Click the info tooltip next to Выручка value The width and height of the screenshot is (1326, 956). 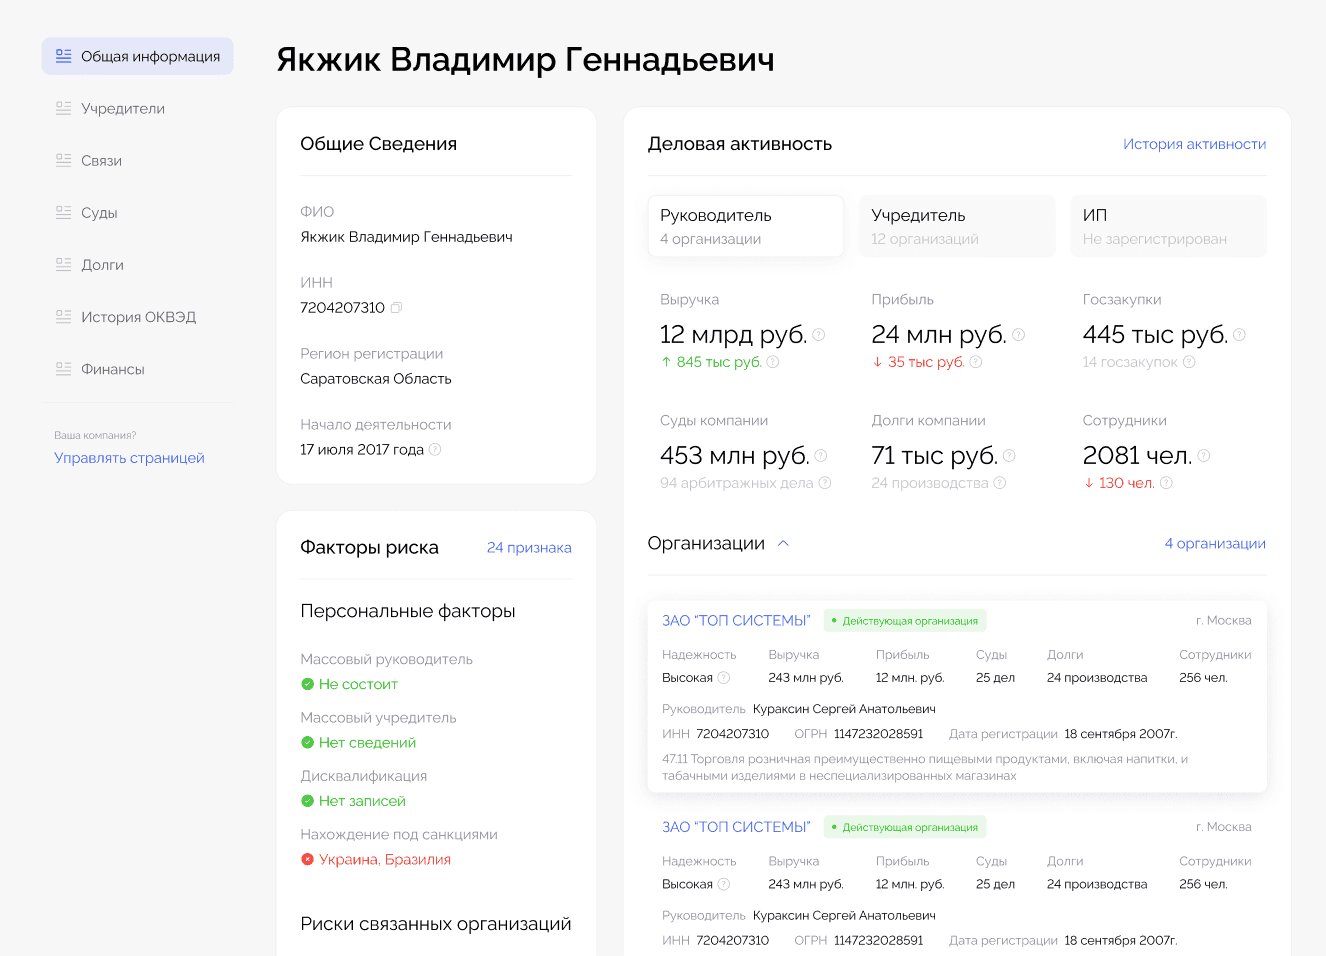click(x=819, y=334)
